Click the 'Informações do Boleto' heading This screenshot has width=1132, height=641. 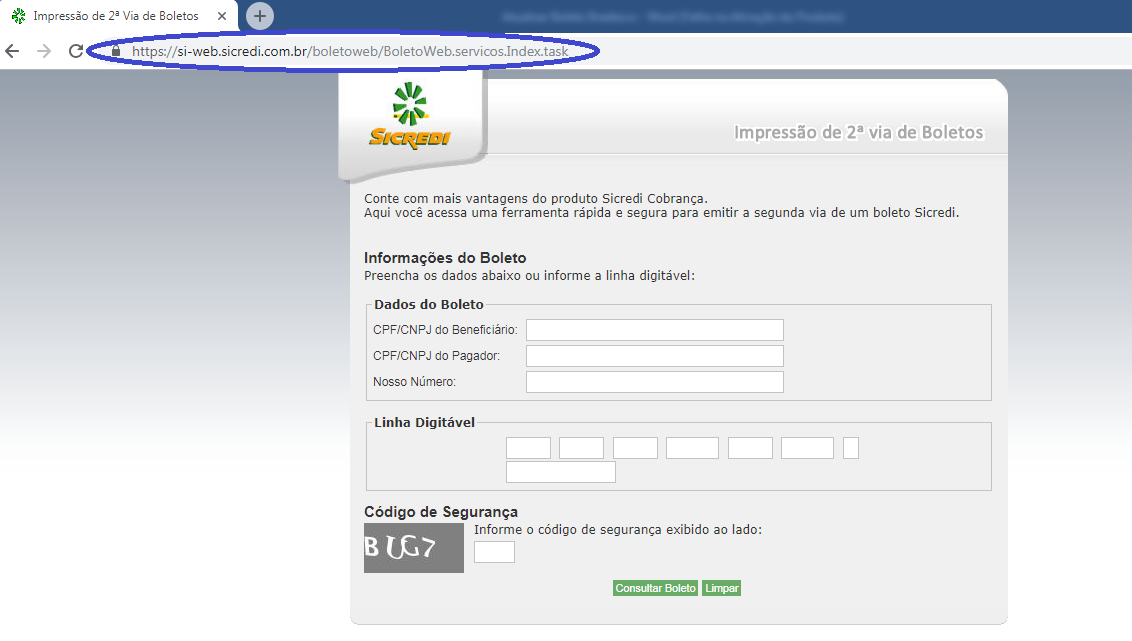(445, 258)
